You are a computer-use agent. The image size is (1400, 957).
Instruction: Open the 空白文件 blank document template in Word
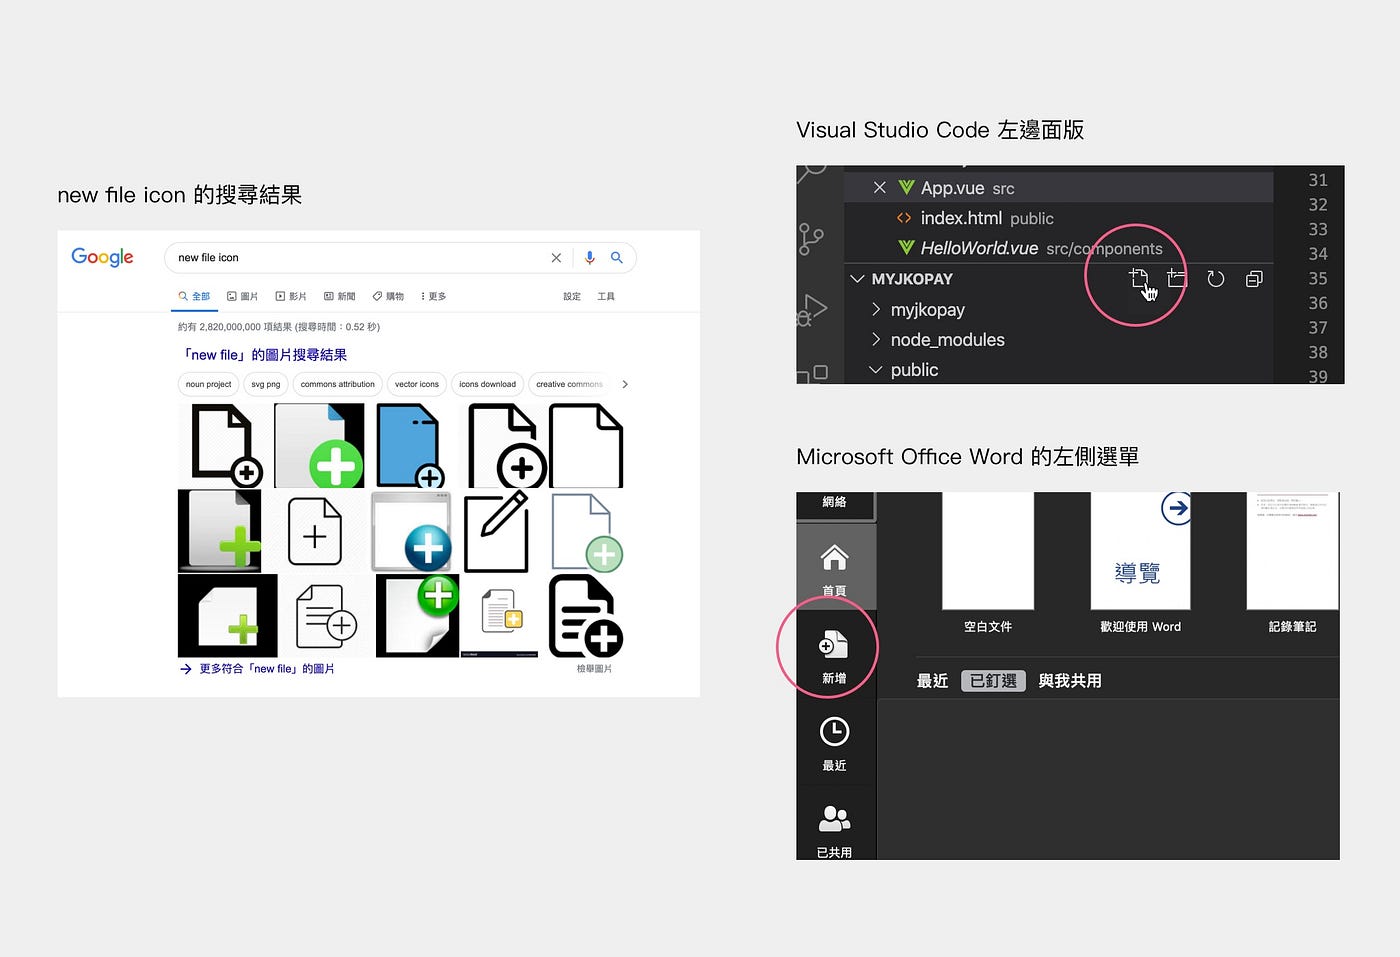pyautogui.click(x=988, y=564)
